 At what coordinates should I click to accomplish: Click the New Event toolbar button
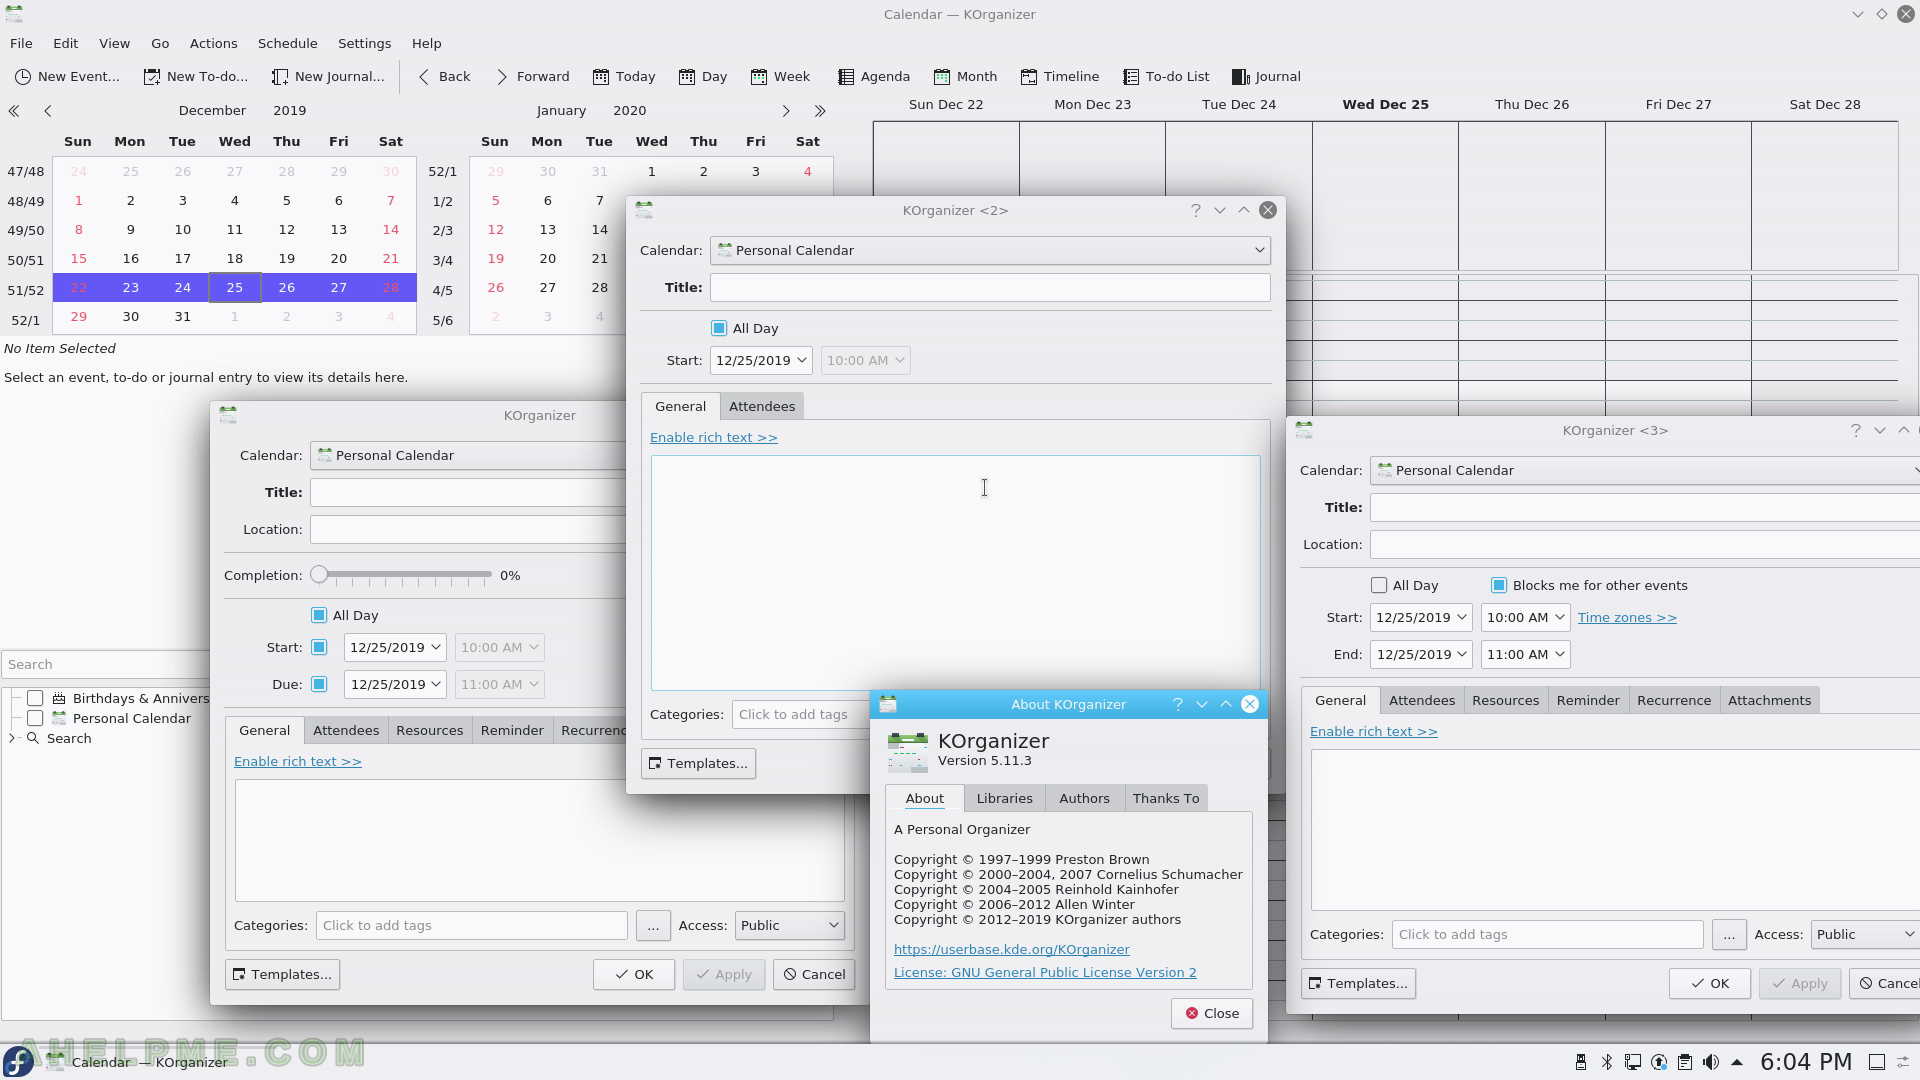point(67,77)
